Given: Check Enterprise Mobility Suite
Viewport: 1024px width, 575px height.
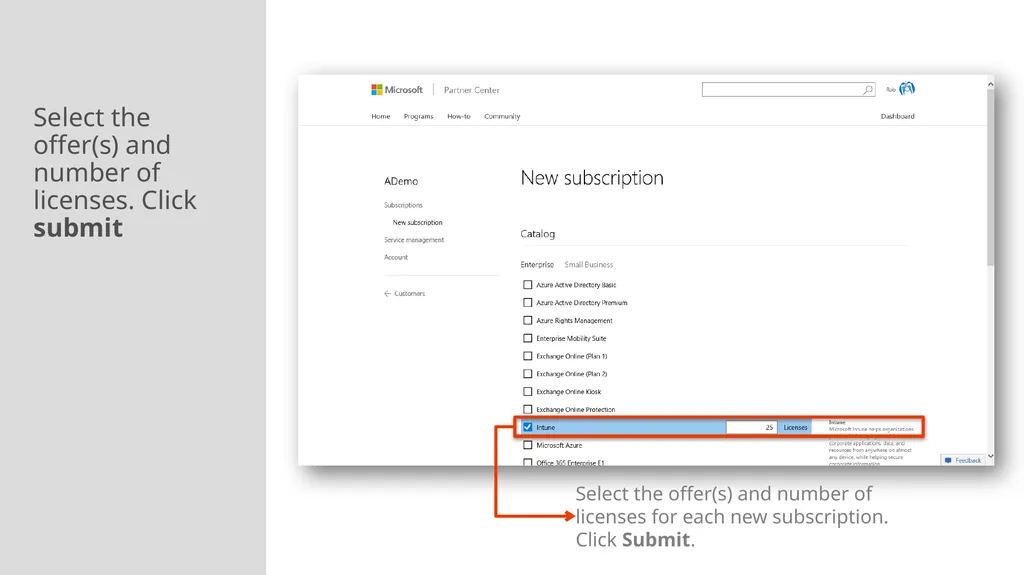Looking at the screenshot, I should pyautogui.click(x=528, y=338).
